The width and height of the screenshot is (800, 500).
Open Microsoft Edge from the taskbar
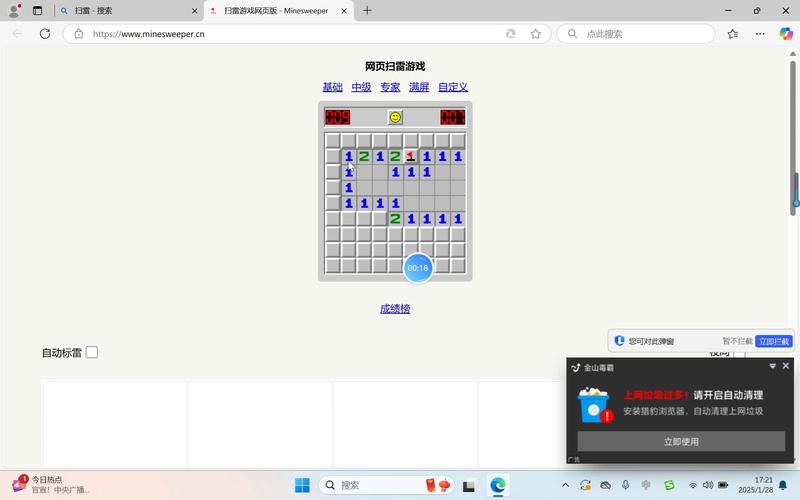[x=497, y=485]
